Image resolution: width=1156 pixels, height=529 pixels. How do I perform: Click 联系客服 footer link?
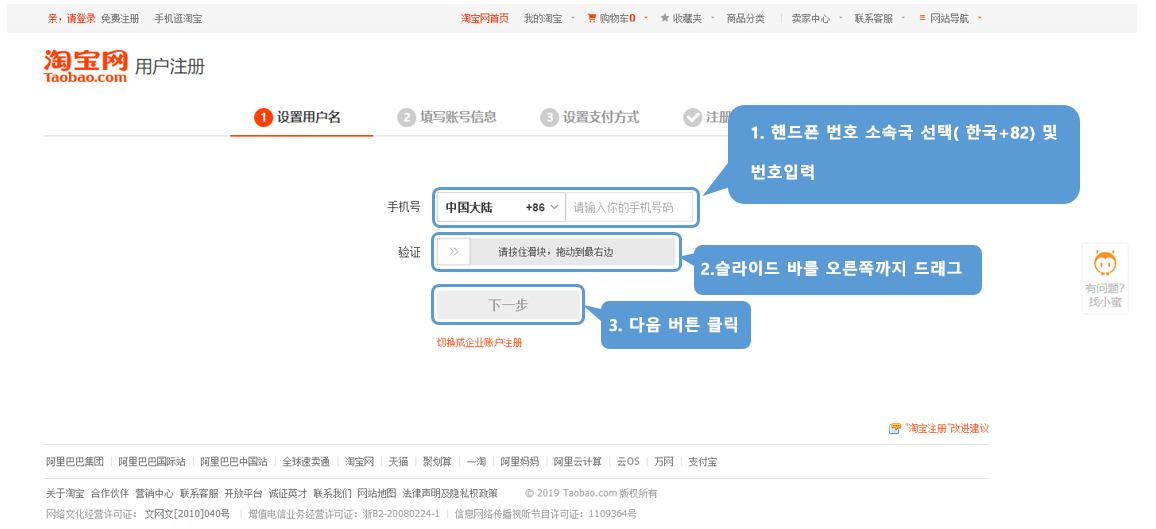[199, 493]
